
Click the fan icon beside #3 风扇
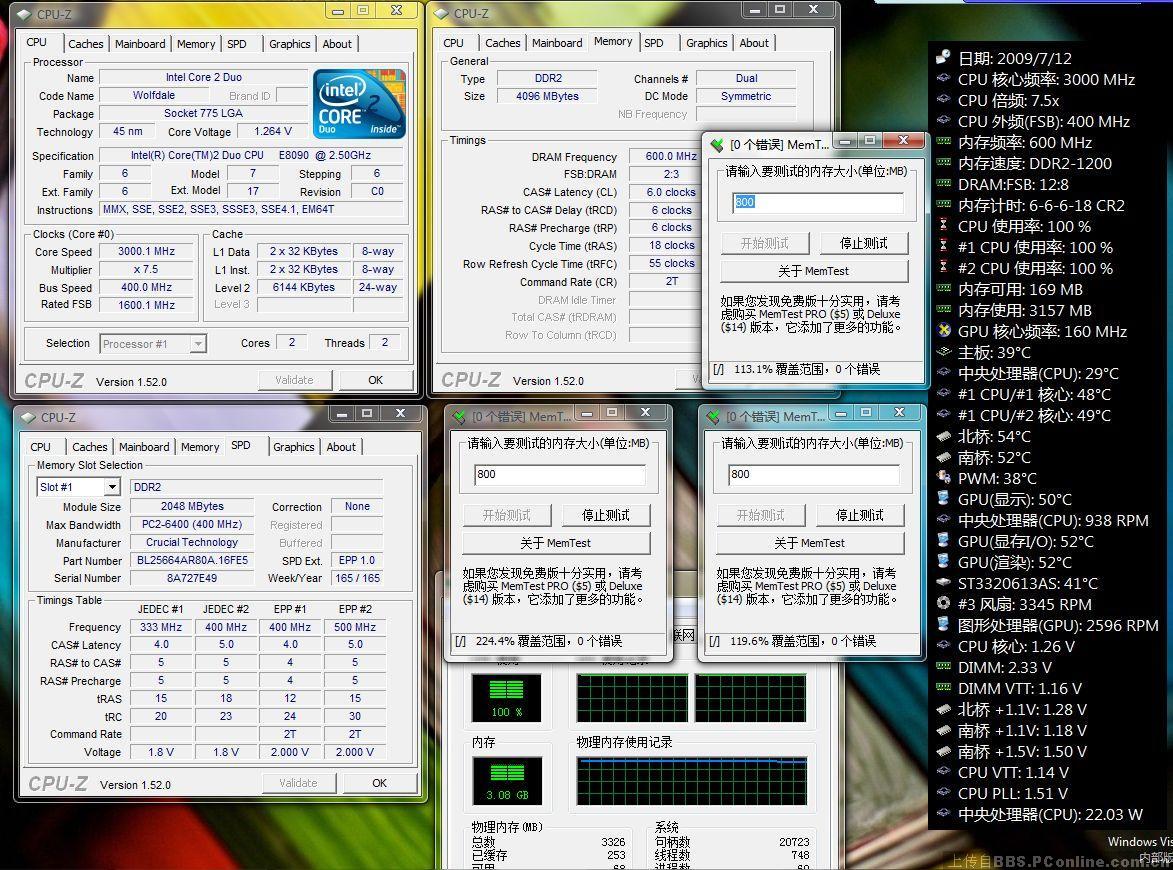[943, 604]
